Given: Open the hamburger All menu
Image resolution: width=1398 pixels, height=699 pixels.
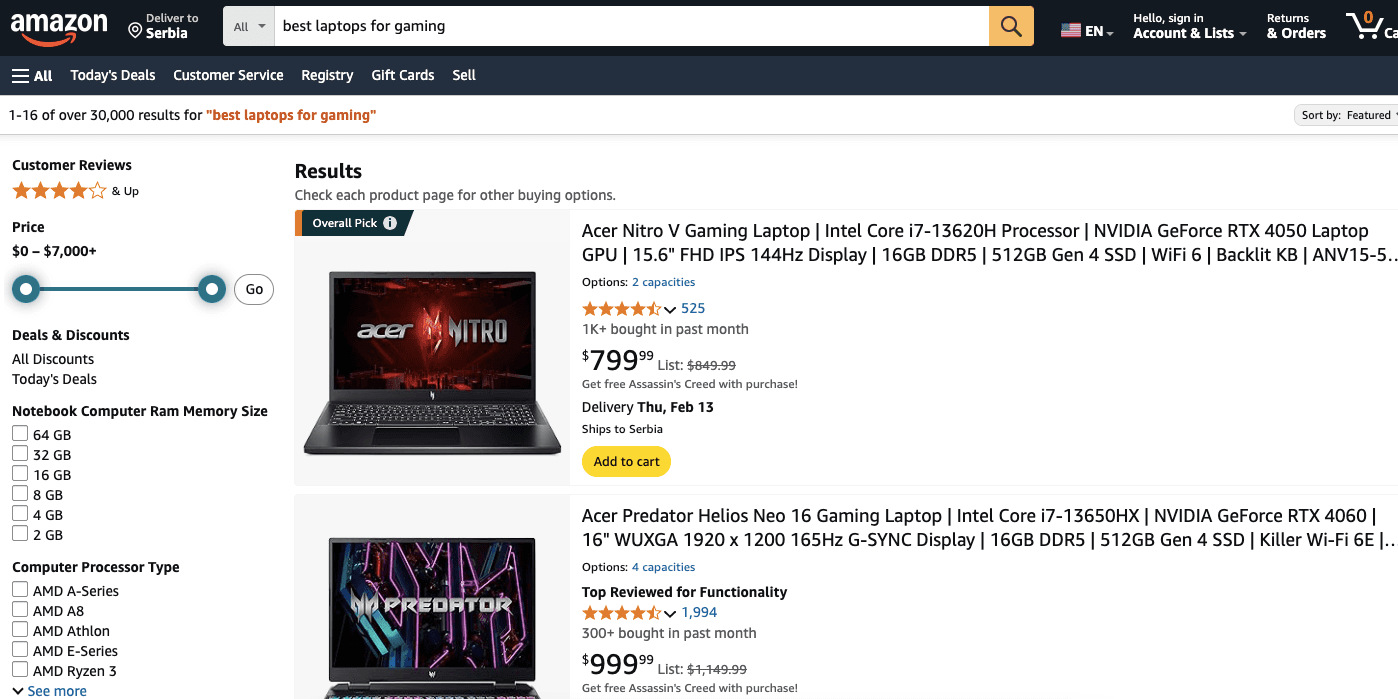Looking at the screenshot, I should 32,75.
